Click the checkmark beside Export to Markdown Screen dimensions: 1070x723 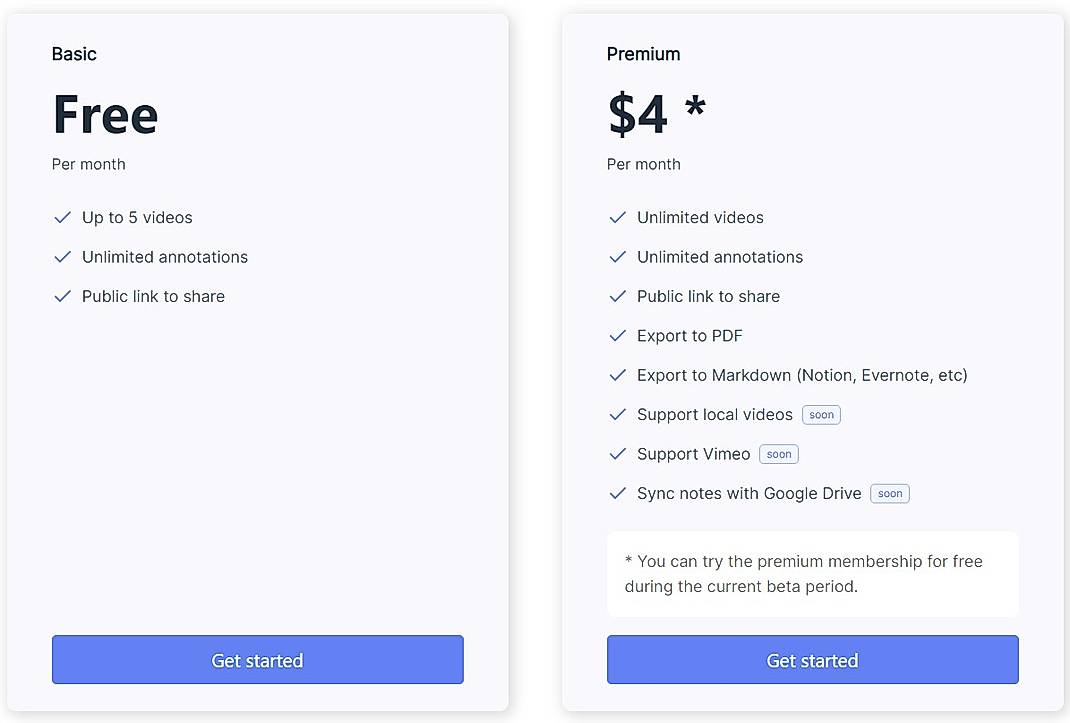tap(617, 375)
